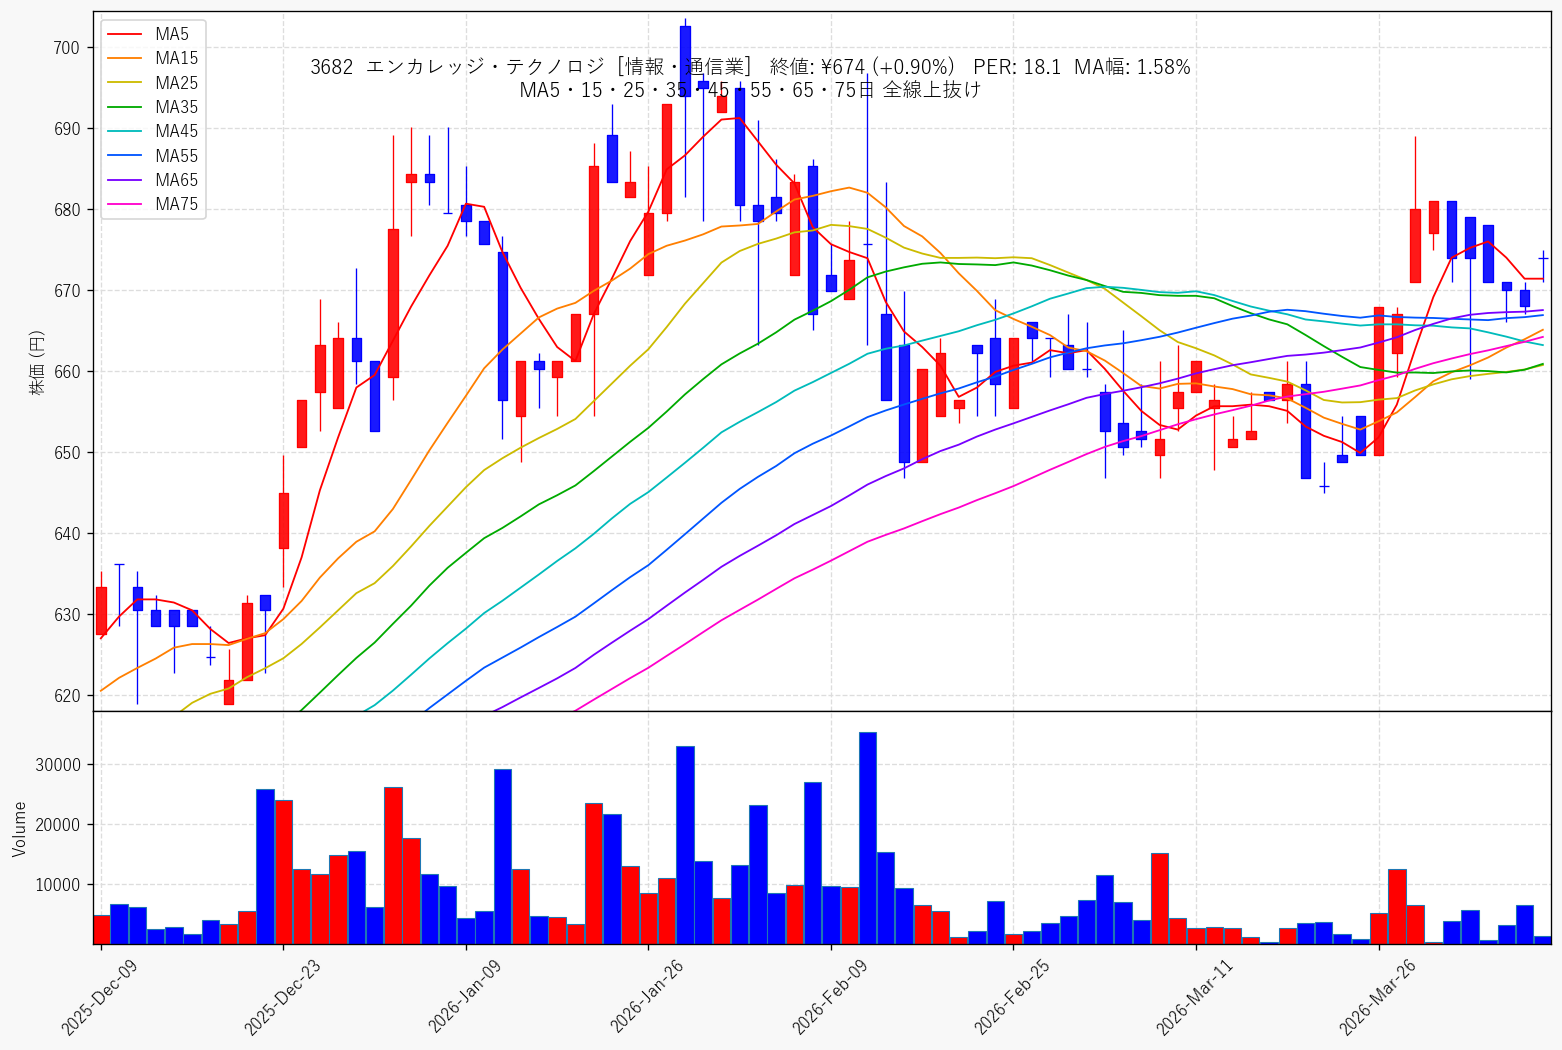This screenshot has height=1050, width=1562.
Task: Click the magenta MA75 legend line sample
Action: click(126, 205)
